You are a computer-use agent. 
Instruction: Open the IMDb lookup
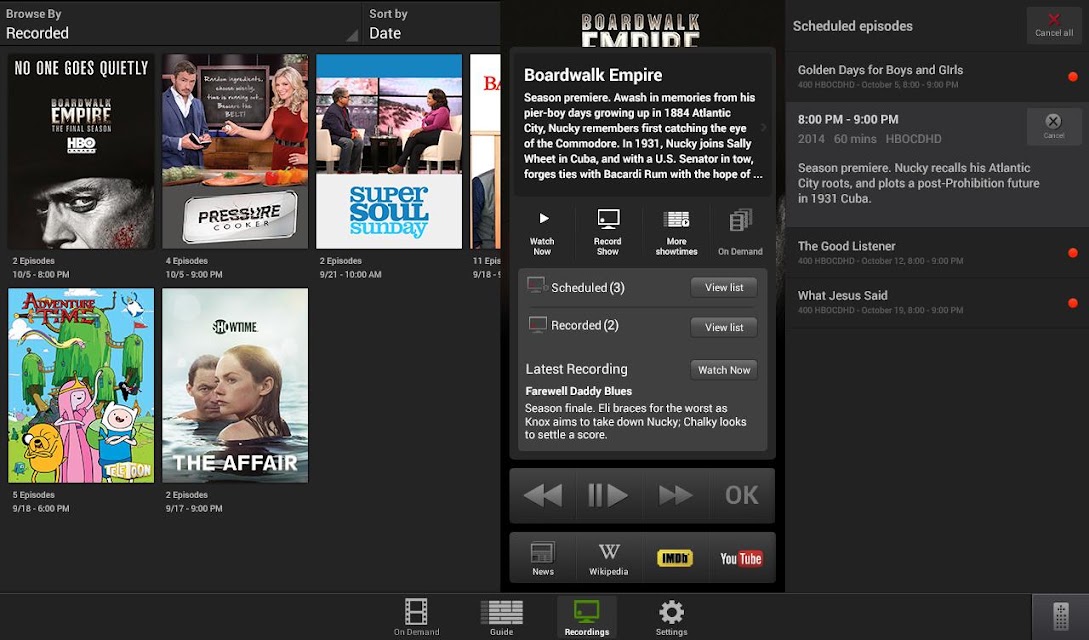(675, 557)
